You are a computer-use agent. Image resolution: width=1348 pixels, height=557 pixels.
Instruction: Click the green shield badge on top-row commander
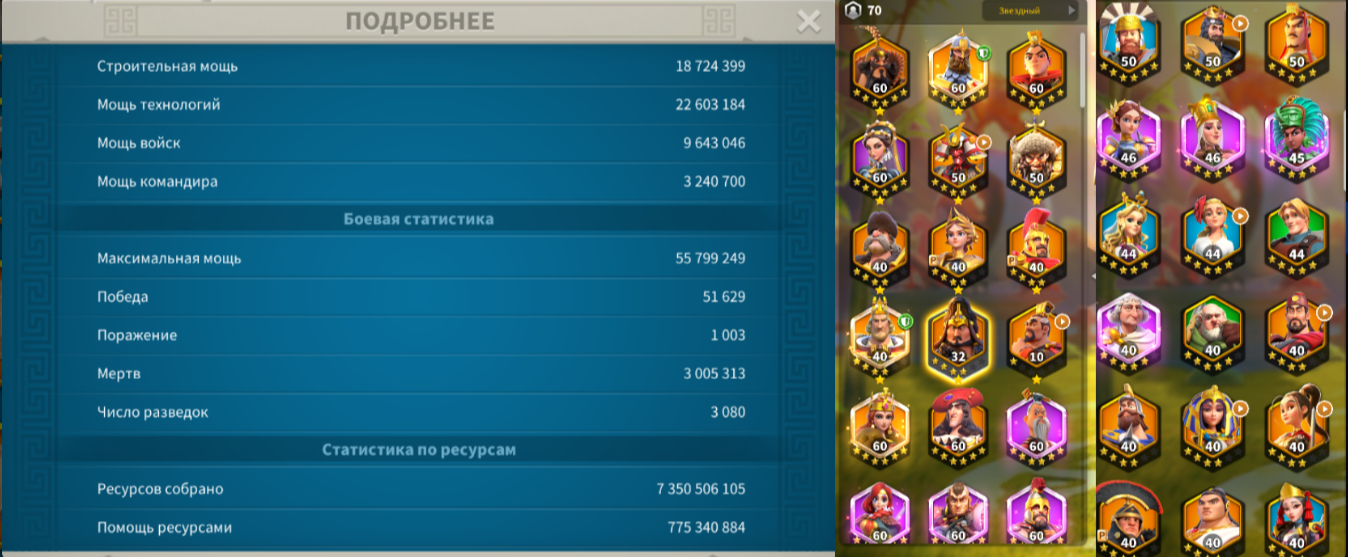pyautogui.click(x=984, y=53)
